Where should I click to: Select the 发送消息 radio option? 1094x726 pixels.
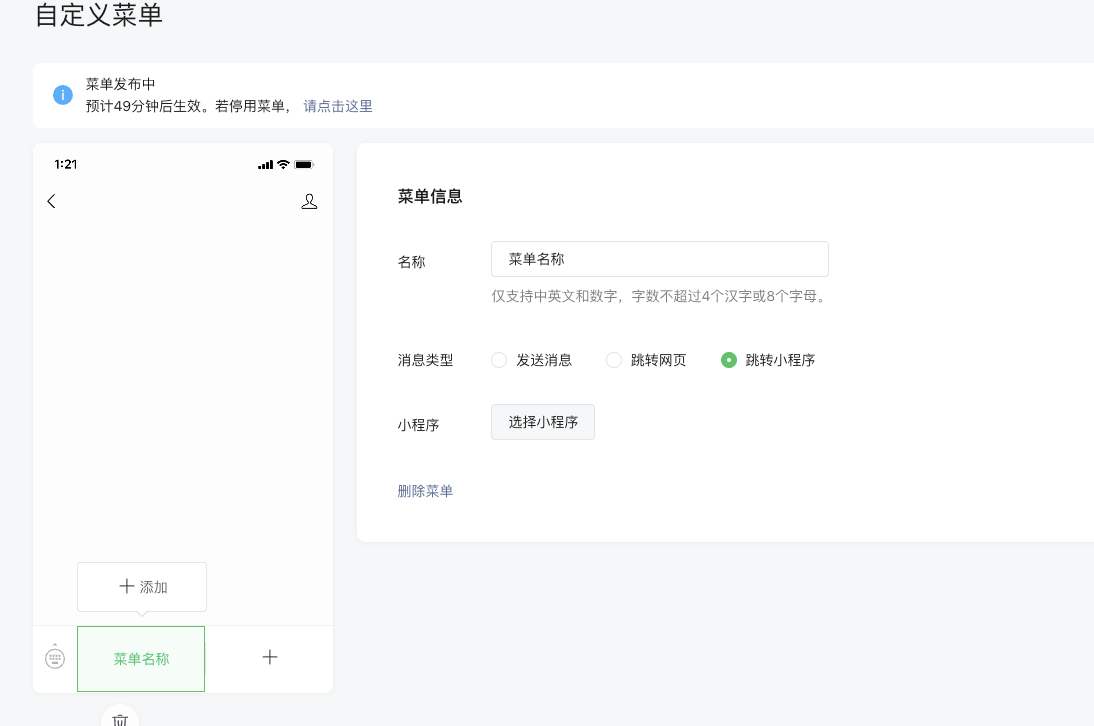click(499, 360)
